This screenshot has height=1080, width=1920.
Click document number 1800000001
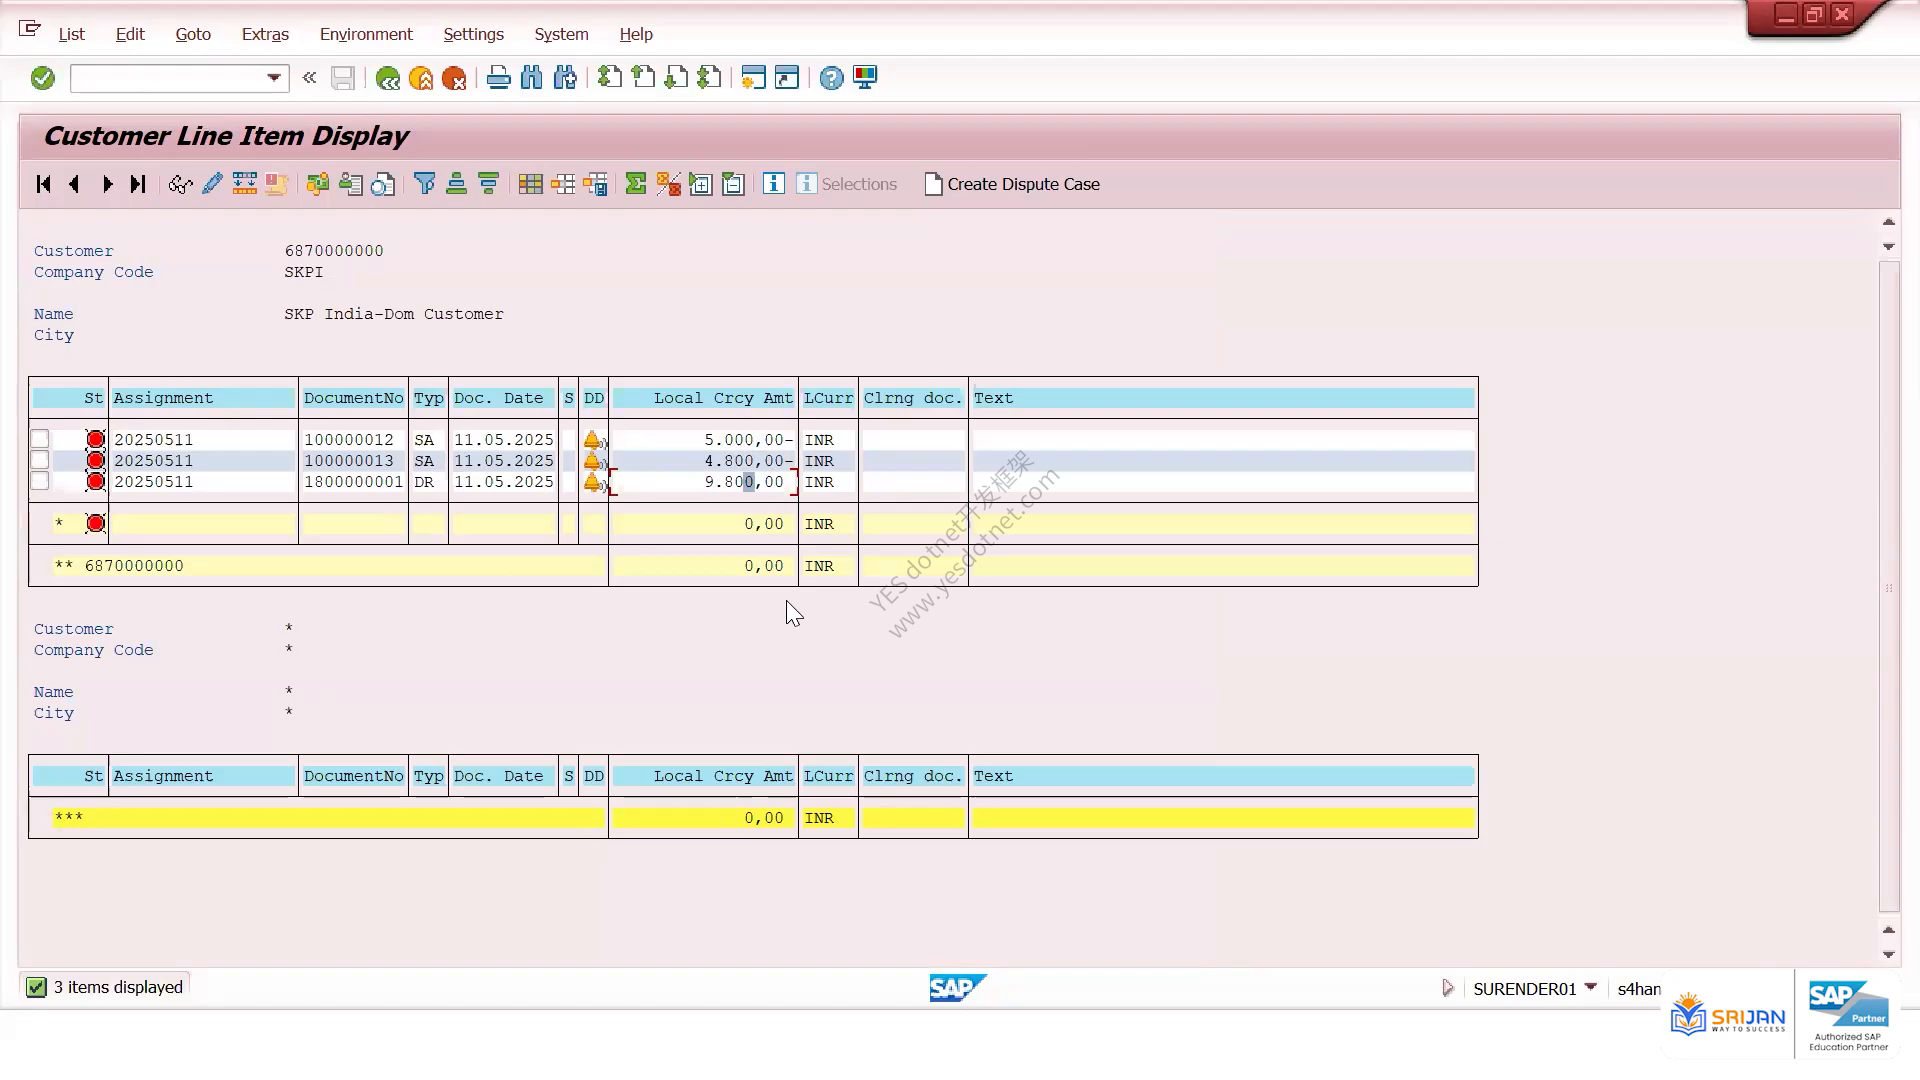pos(353,482)
